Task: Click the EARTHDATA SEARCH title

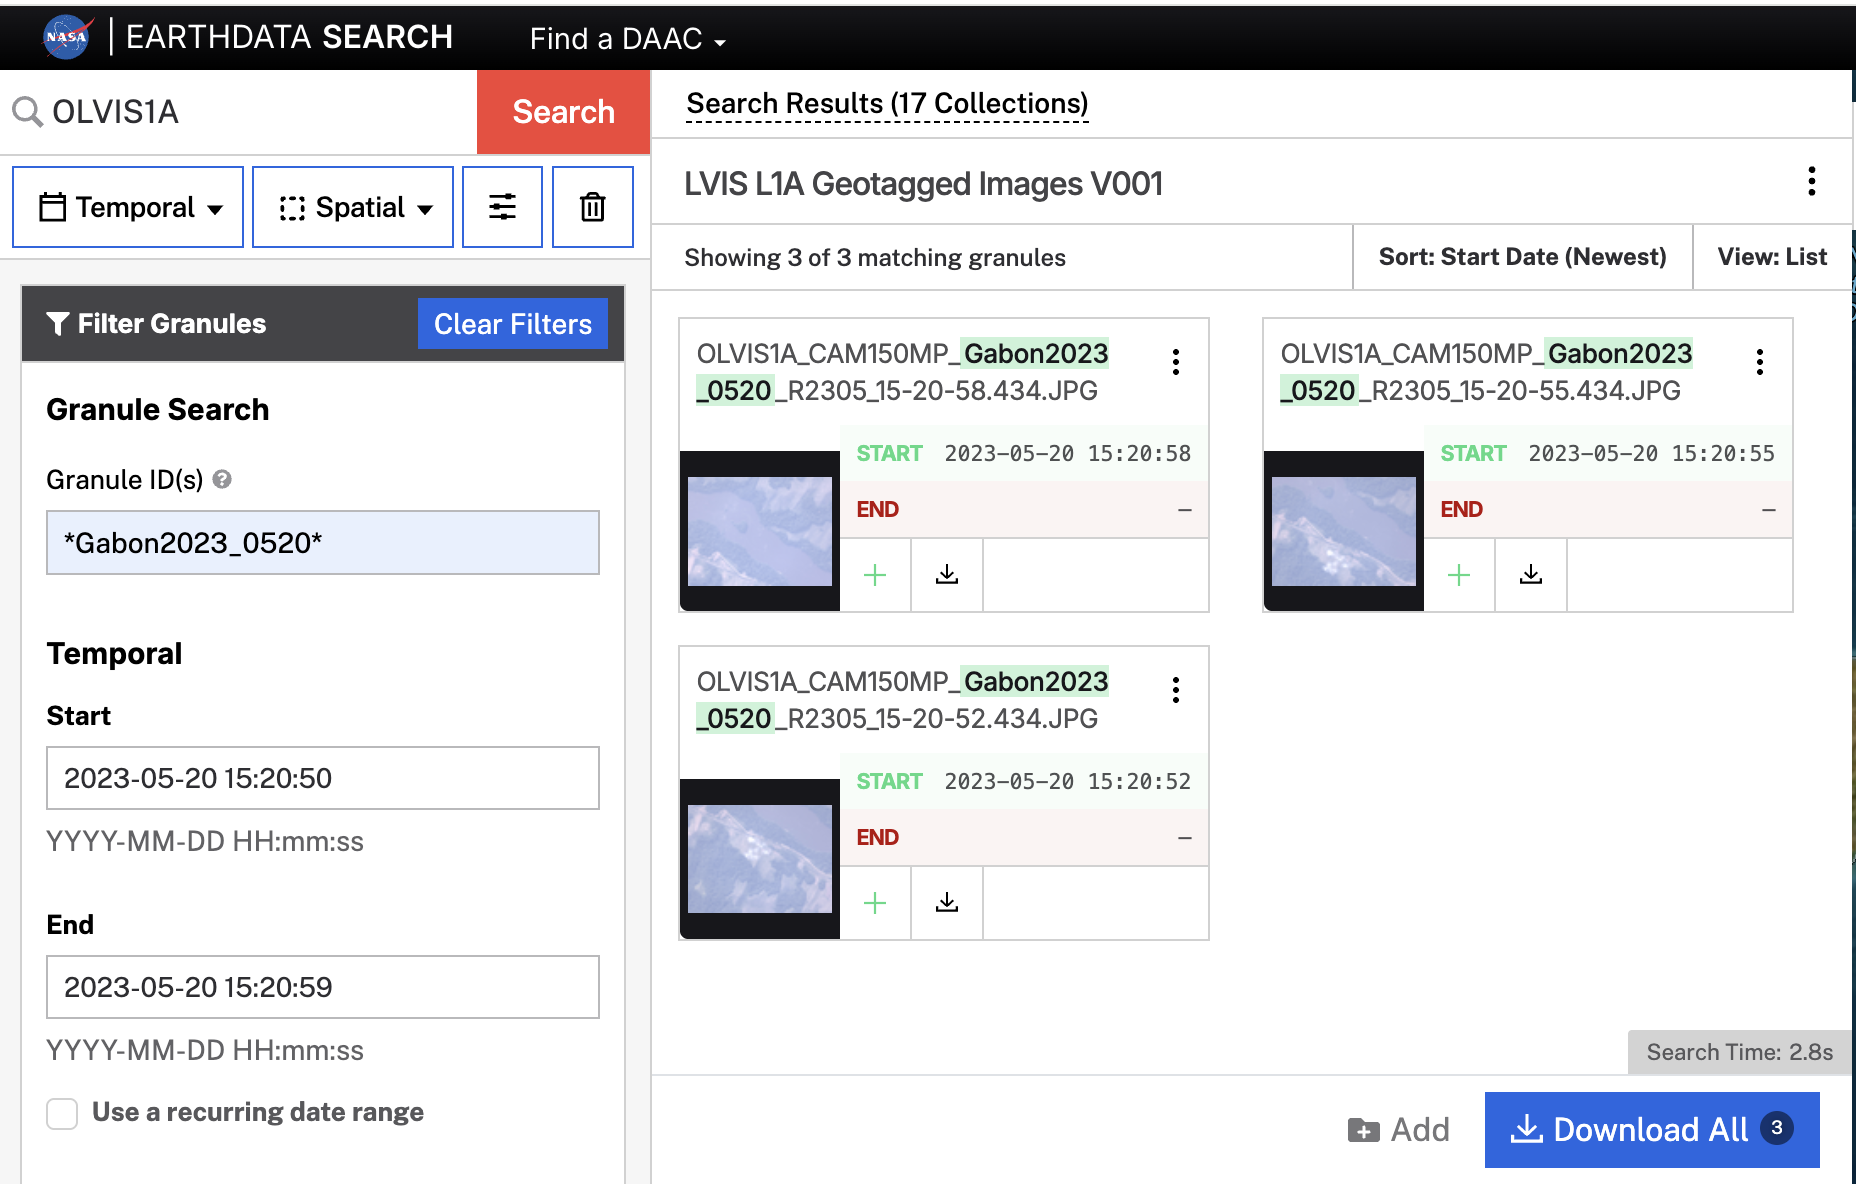Action: (290, 37)
